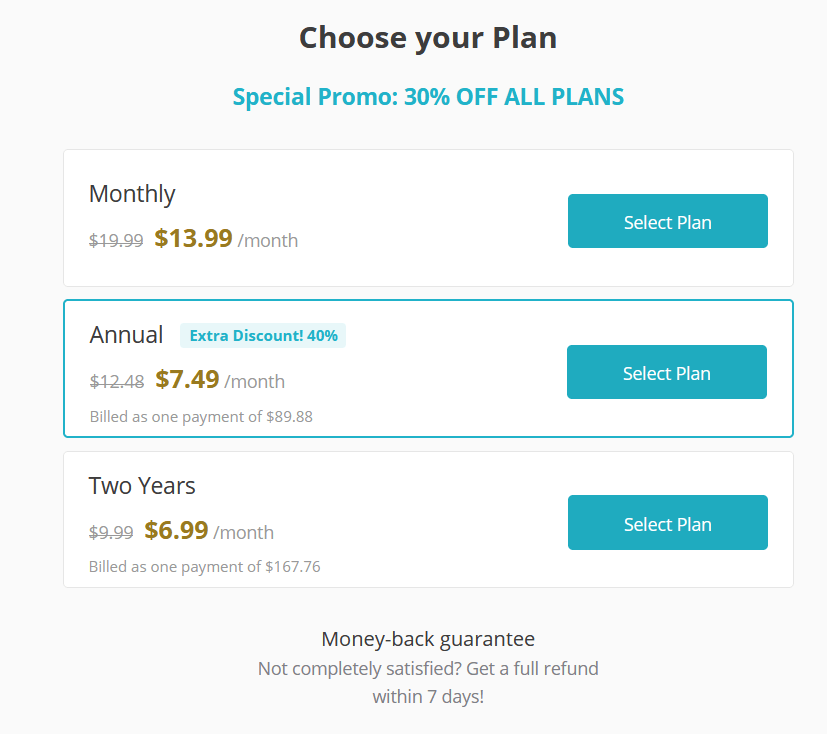Click the Monthly plan title
This screenshot has width=827, height=734.
tap(132, 194)
